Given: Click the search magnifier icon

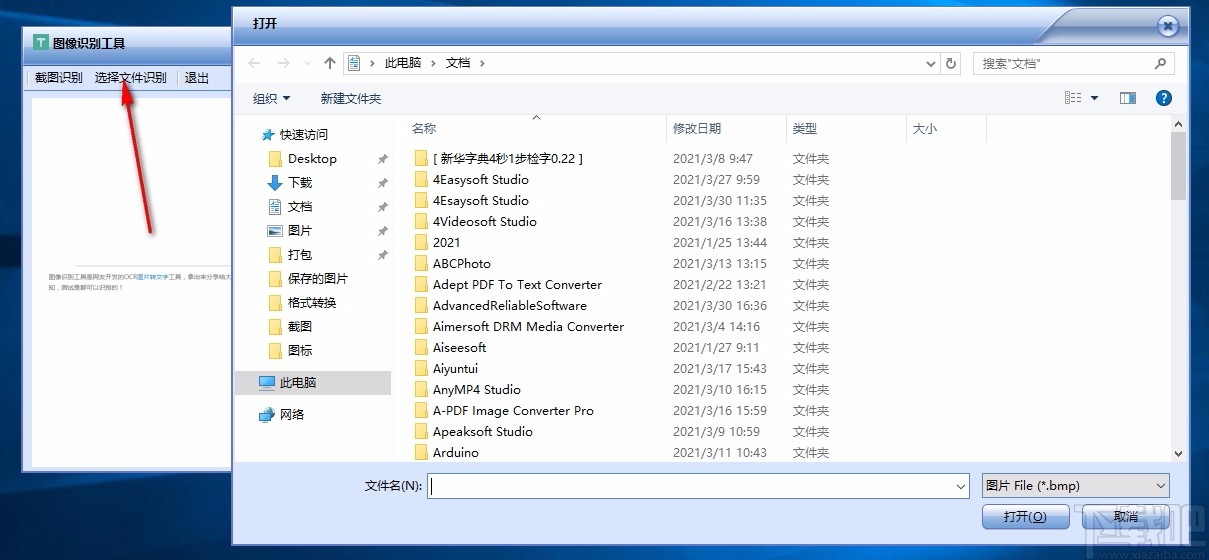Looking at the screenshot, I should click(1160, 63).
